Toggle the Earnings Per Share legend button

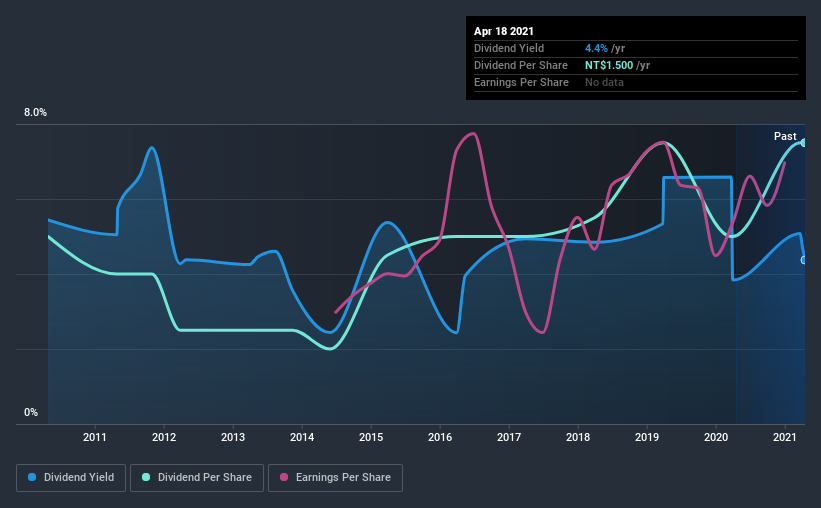pos(336,478)
